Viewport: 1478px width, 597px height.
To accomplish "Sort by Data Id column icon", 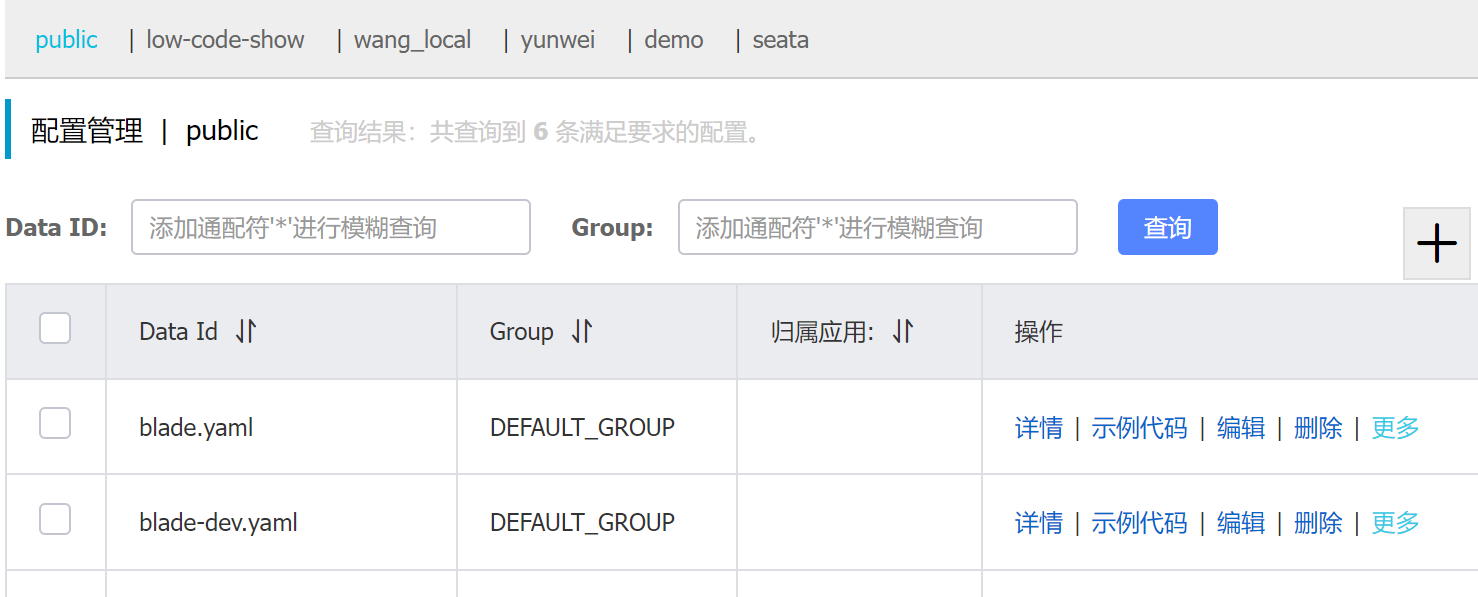I will click(246, 332).
